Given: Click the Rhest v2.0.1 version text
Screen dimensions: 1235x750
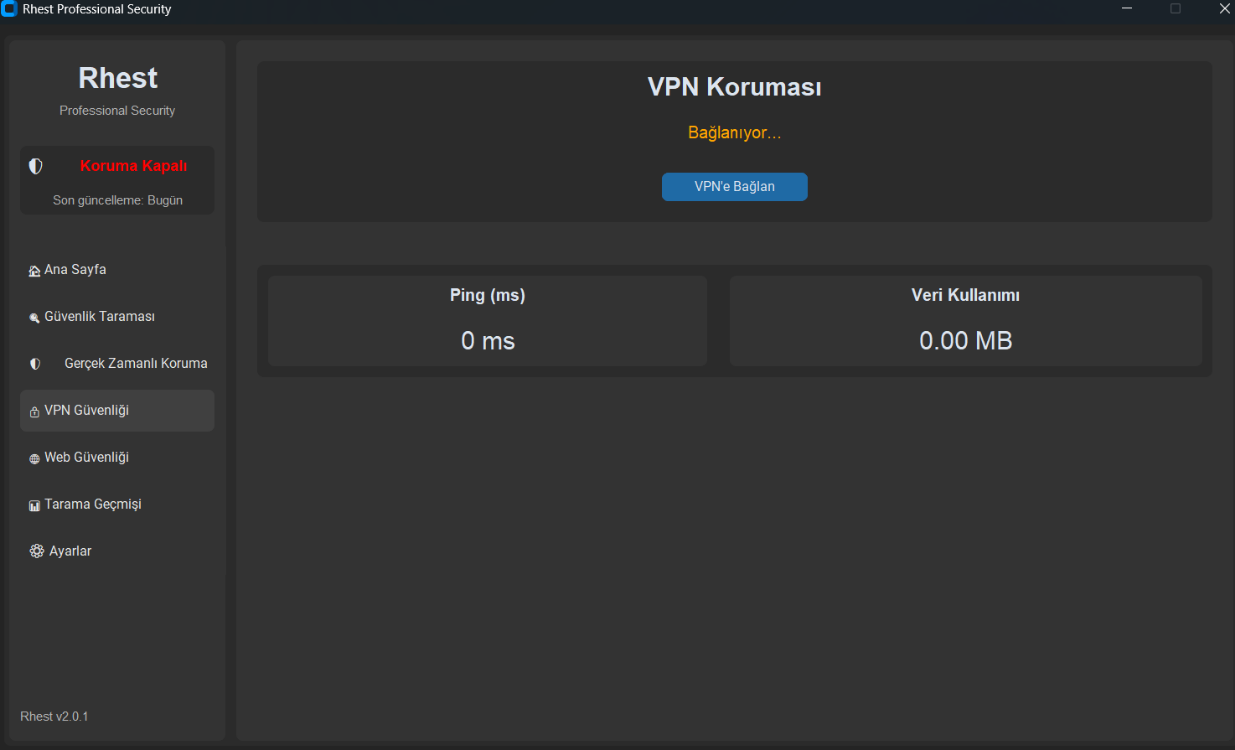Looking at the screenshot, I should tap(54, 717).
